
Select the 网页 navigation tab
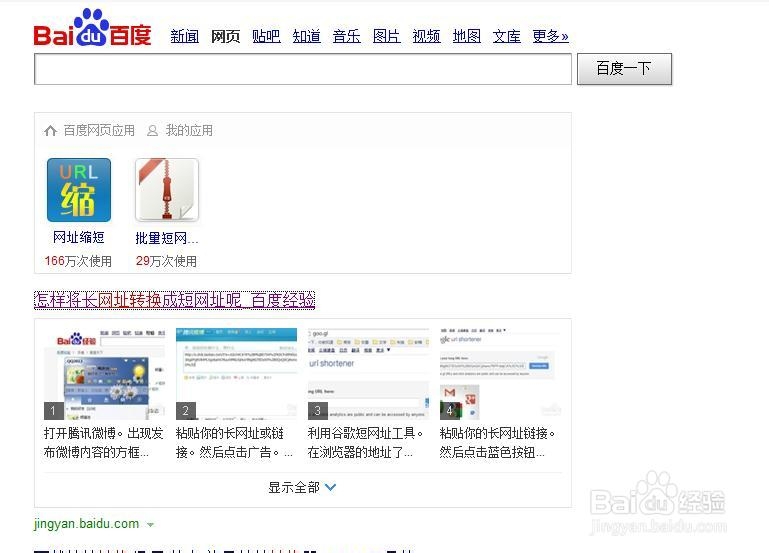(225, 36)
